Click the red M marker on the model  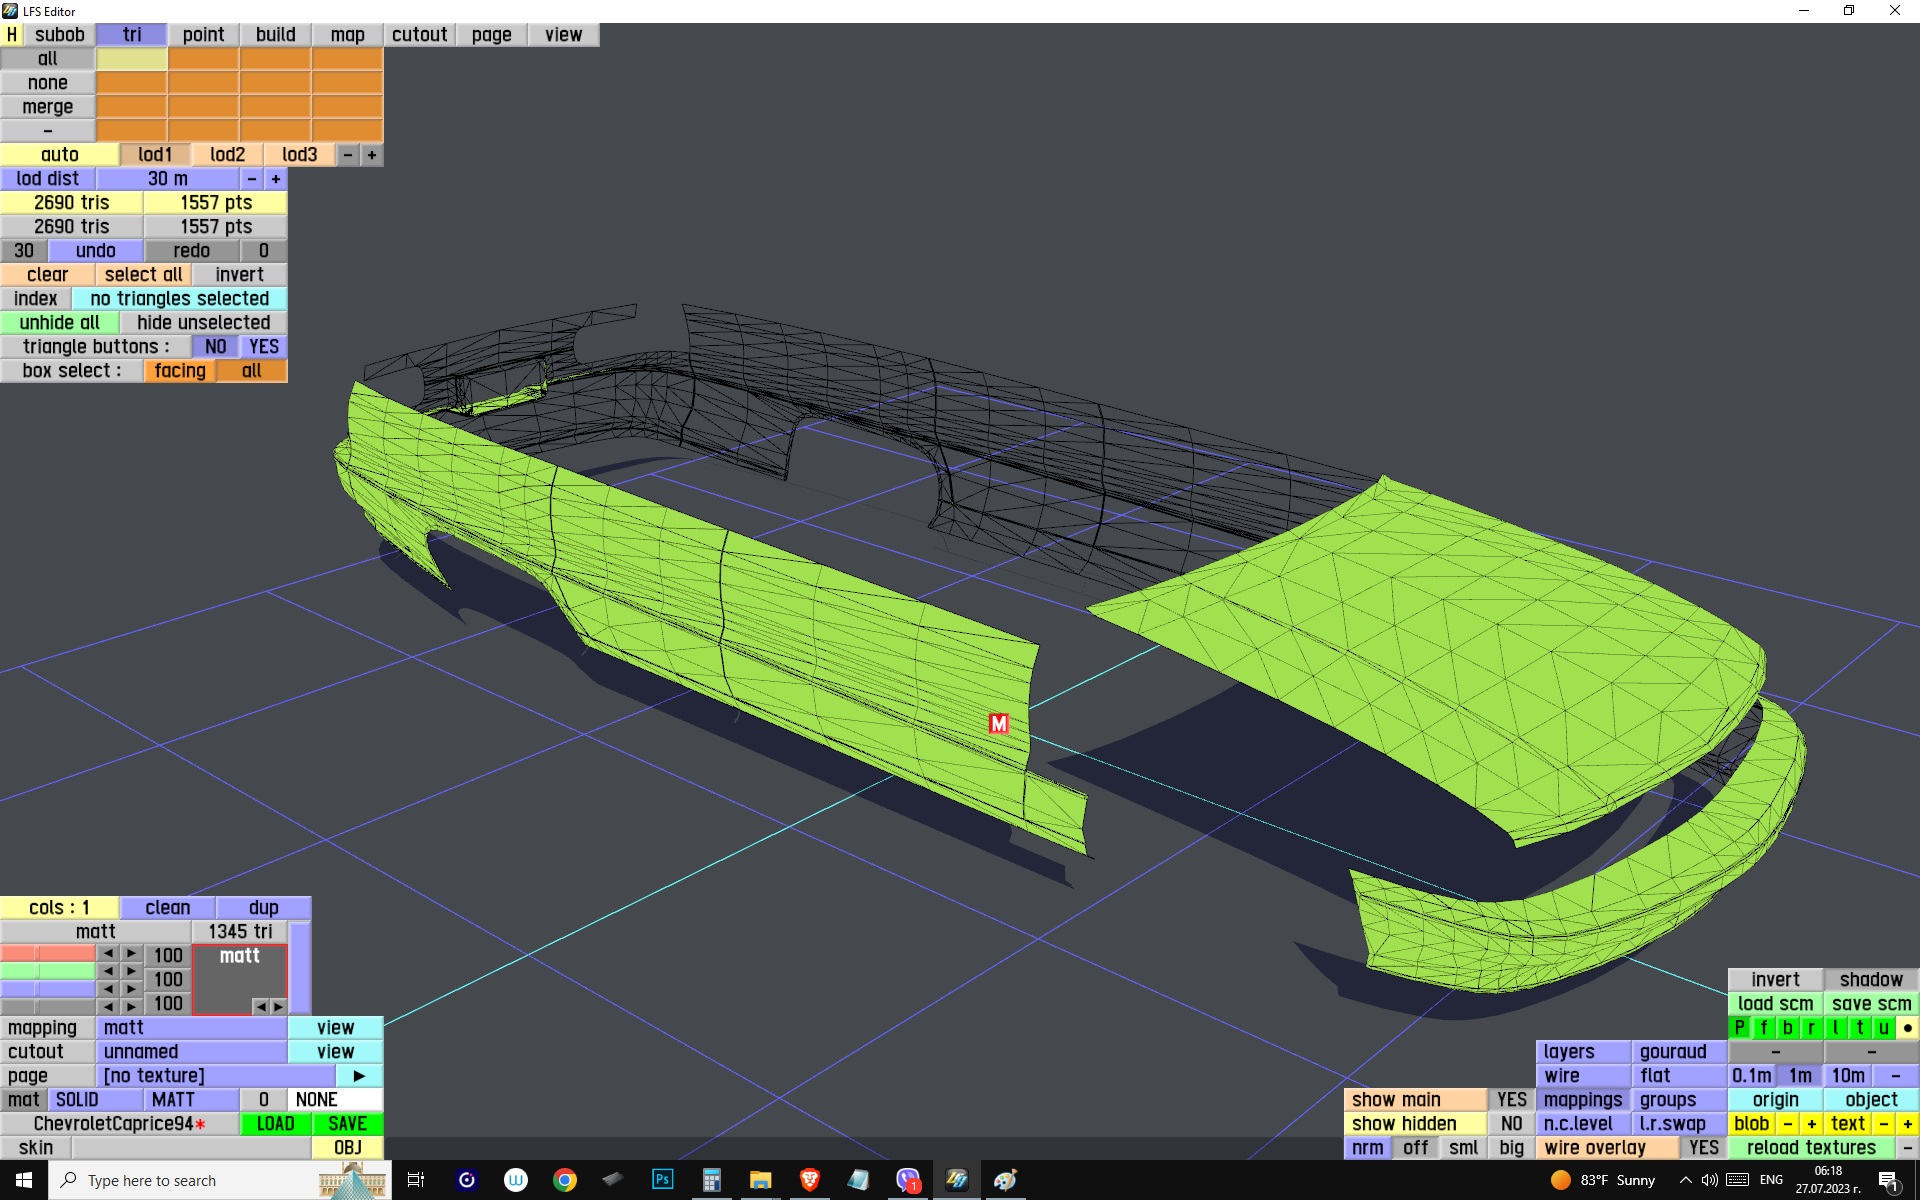(x=998, y=723)
